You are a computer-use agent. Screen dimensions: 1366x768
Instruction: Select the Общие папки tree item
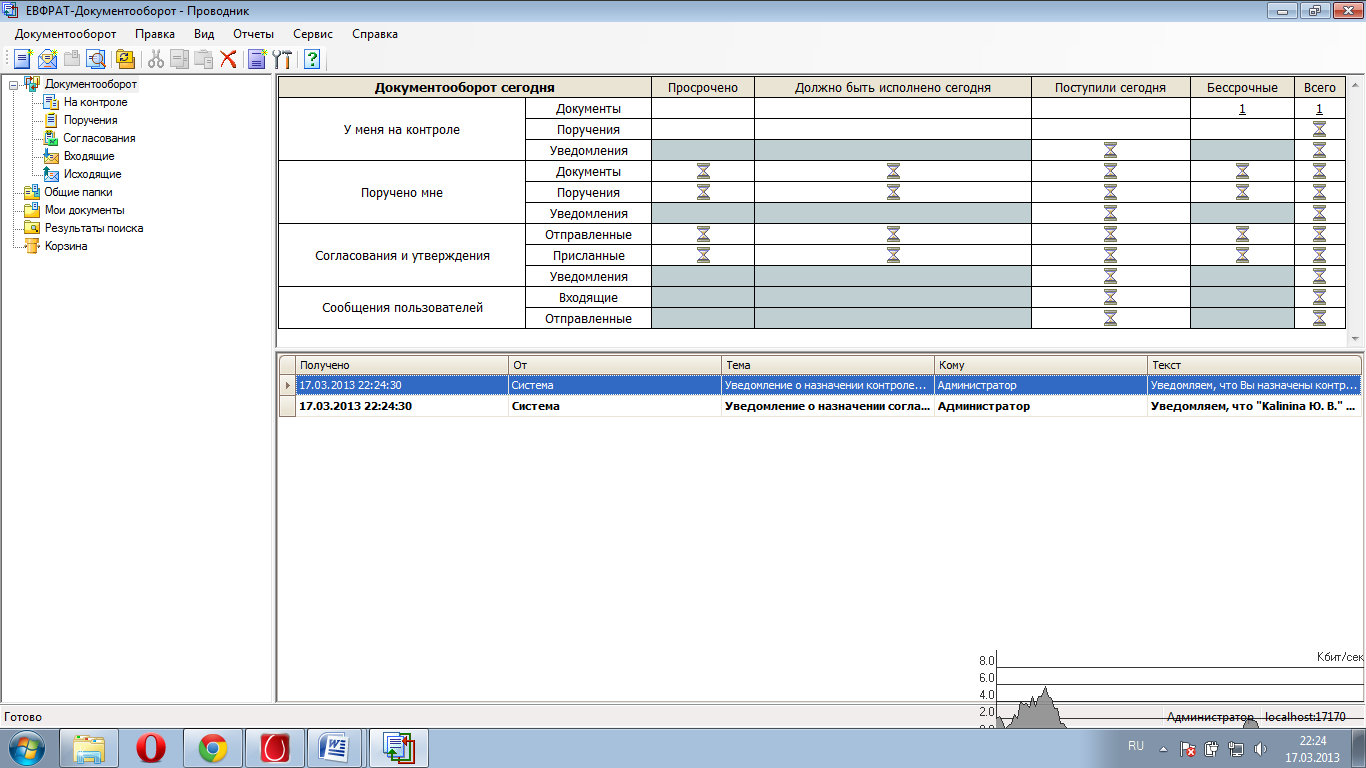[x=78, y=192]
